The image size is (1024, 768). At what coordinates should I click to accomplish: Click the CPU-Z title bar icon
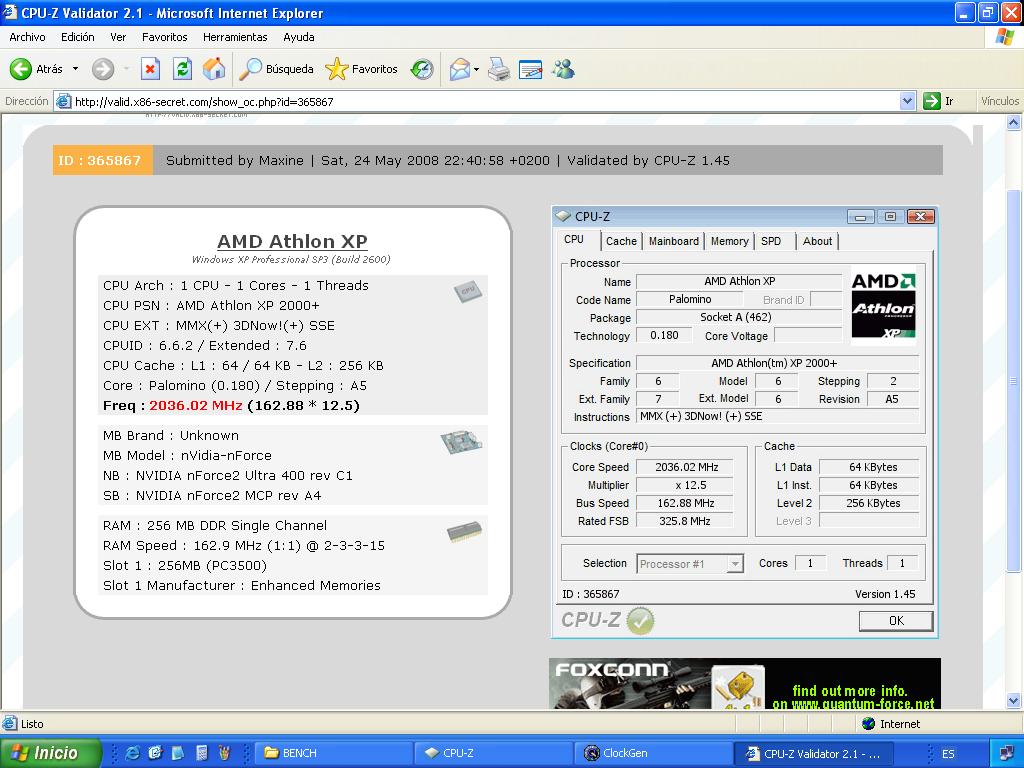pos(563,216)
